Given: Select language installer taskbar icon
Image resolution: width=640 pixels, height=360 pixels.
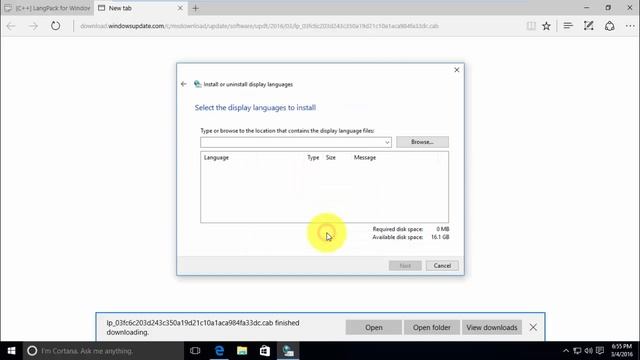Looking at the screenshot, I should [288, 351].
